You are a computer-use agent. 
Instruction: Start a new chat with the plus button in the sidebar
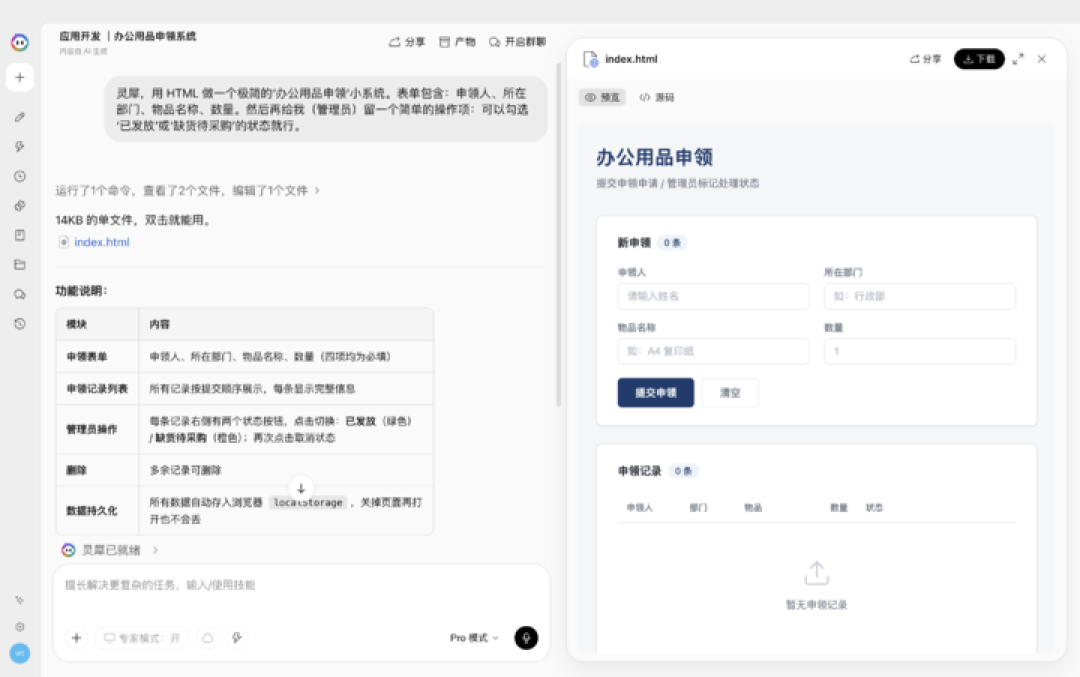click(20, 77)
